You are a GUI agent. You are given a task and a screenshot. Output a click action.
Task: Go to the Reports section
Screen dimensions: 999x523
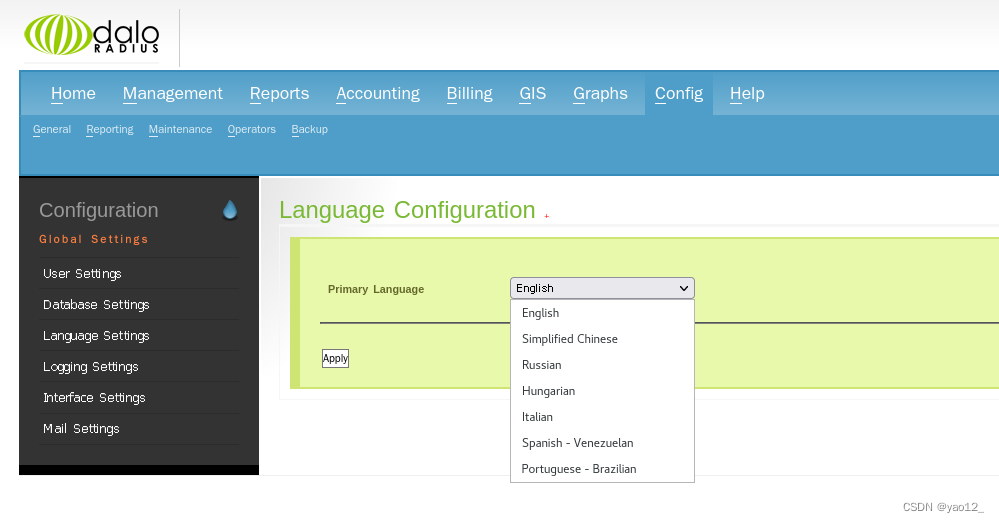[x=279, y=94]
